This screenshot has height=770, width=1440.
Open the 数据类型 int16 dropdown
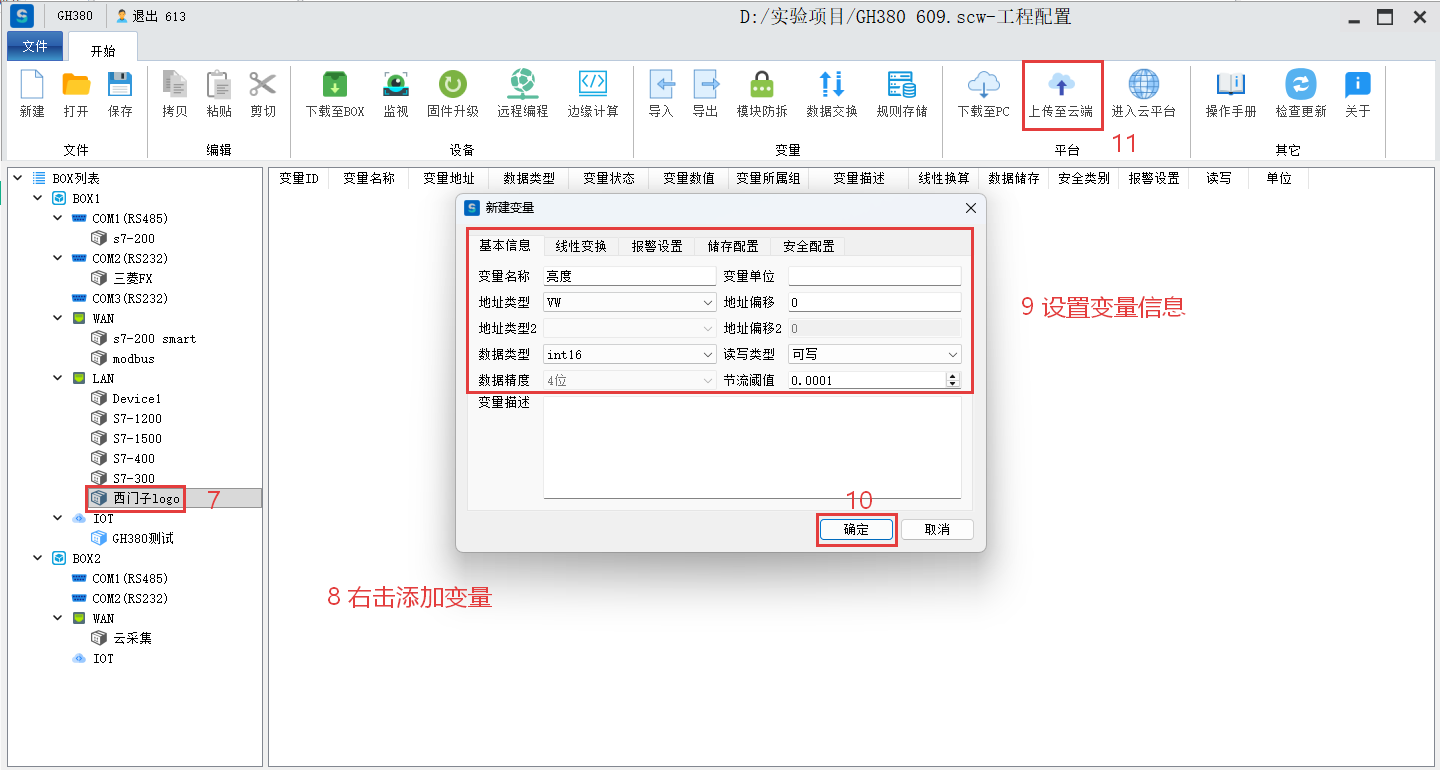pyautogui.click(x=708, y=354)
